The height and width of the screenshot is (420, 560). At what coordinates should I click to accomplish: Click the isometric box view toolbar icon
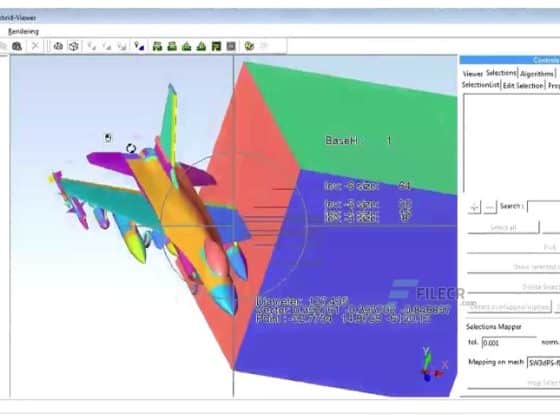pyautogui.click(x=74, y=46)
